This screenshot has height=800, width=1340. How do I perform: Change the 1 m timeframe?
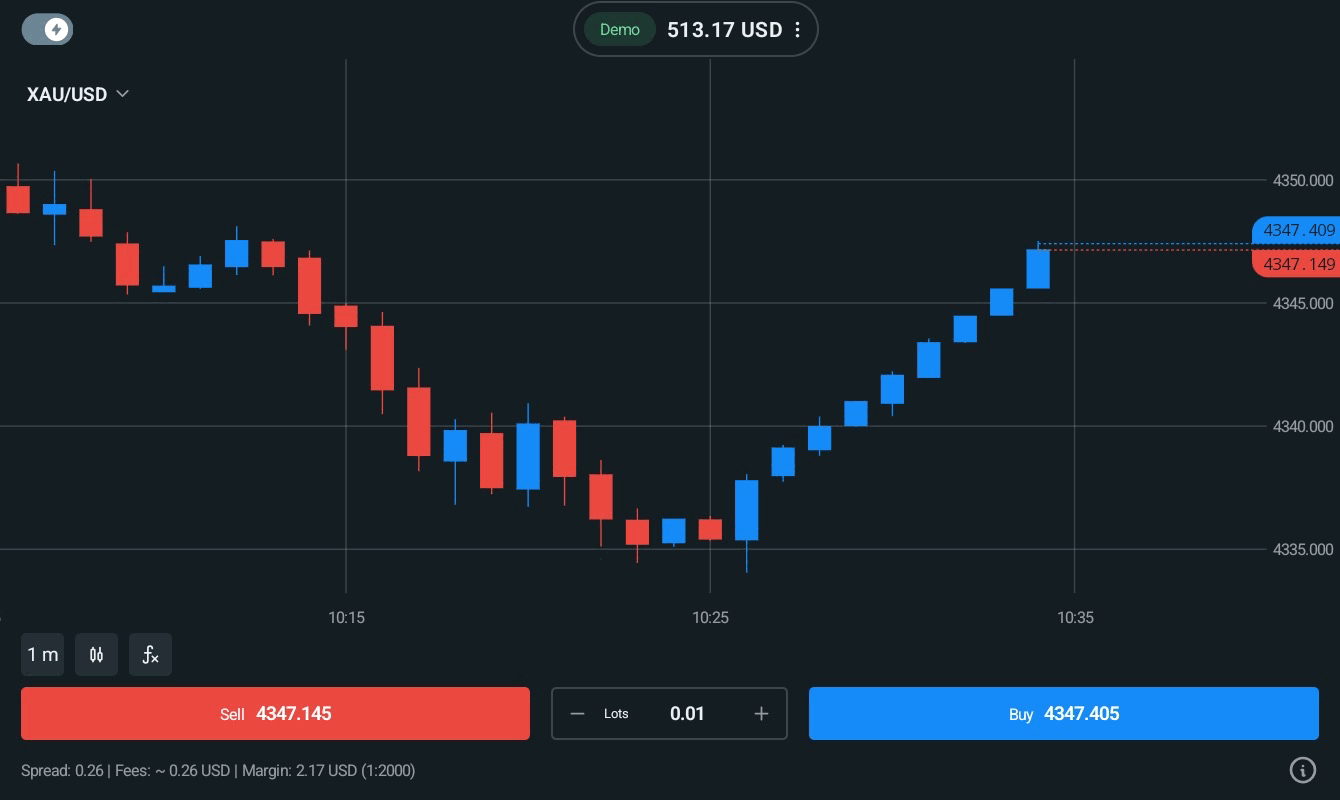[x=42, y=655]
